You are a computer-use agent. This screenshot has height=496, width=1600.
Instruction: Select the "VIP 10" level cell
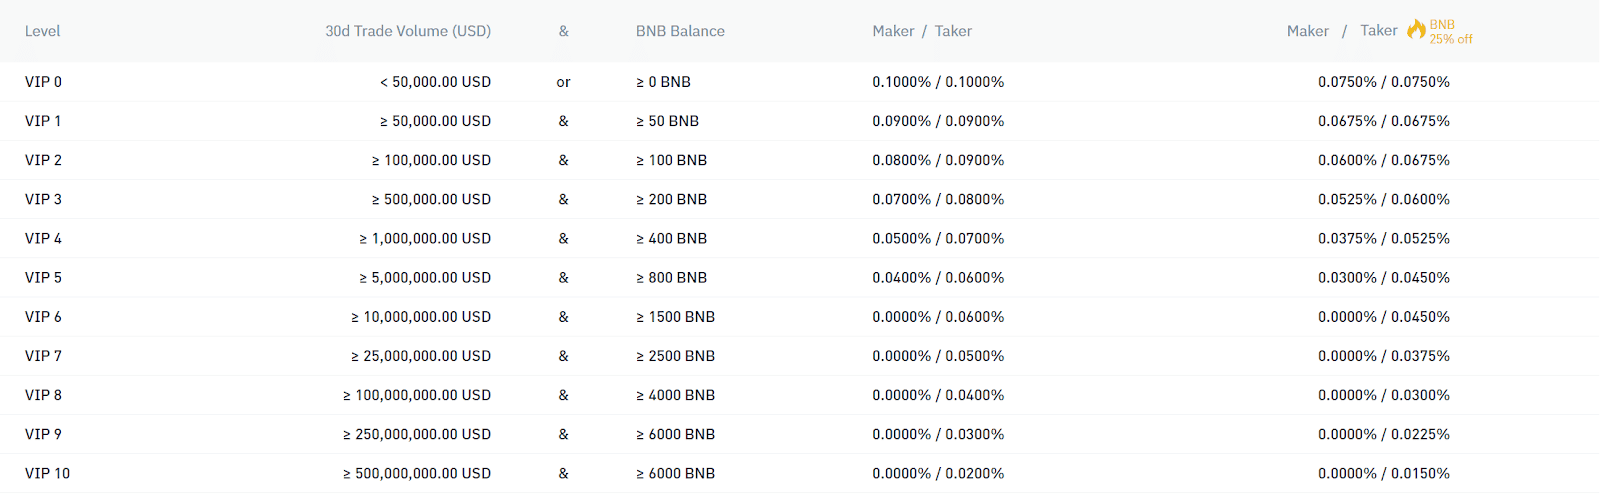[x=47, y=473]
